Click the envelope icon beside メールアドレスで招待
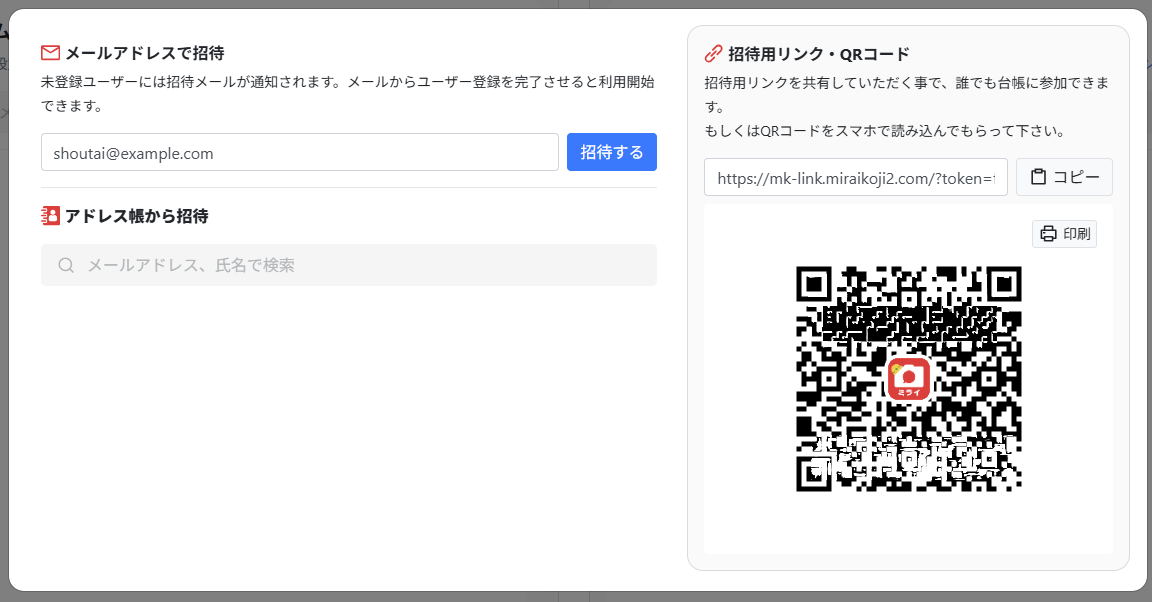The image size is (1152, 602). point(51,53)
